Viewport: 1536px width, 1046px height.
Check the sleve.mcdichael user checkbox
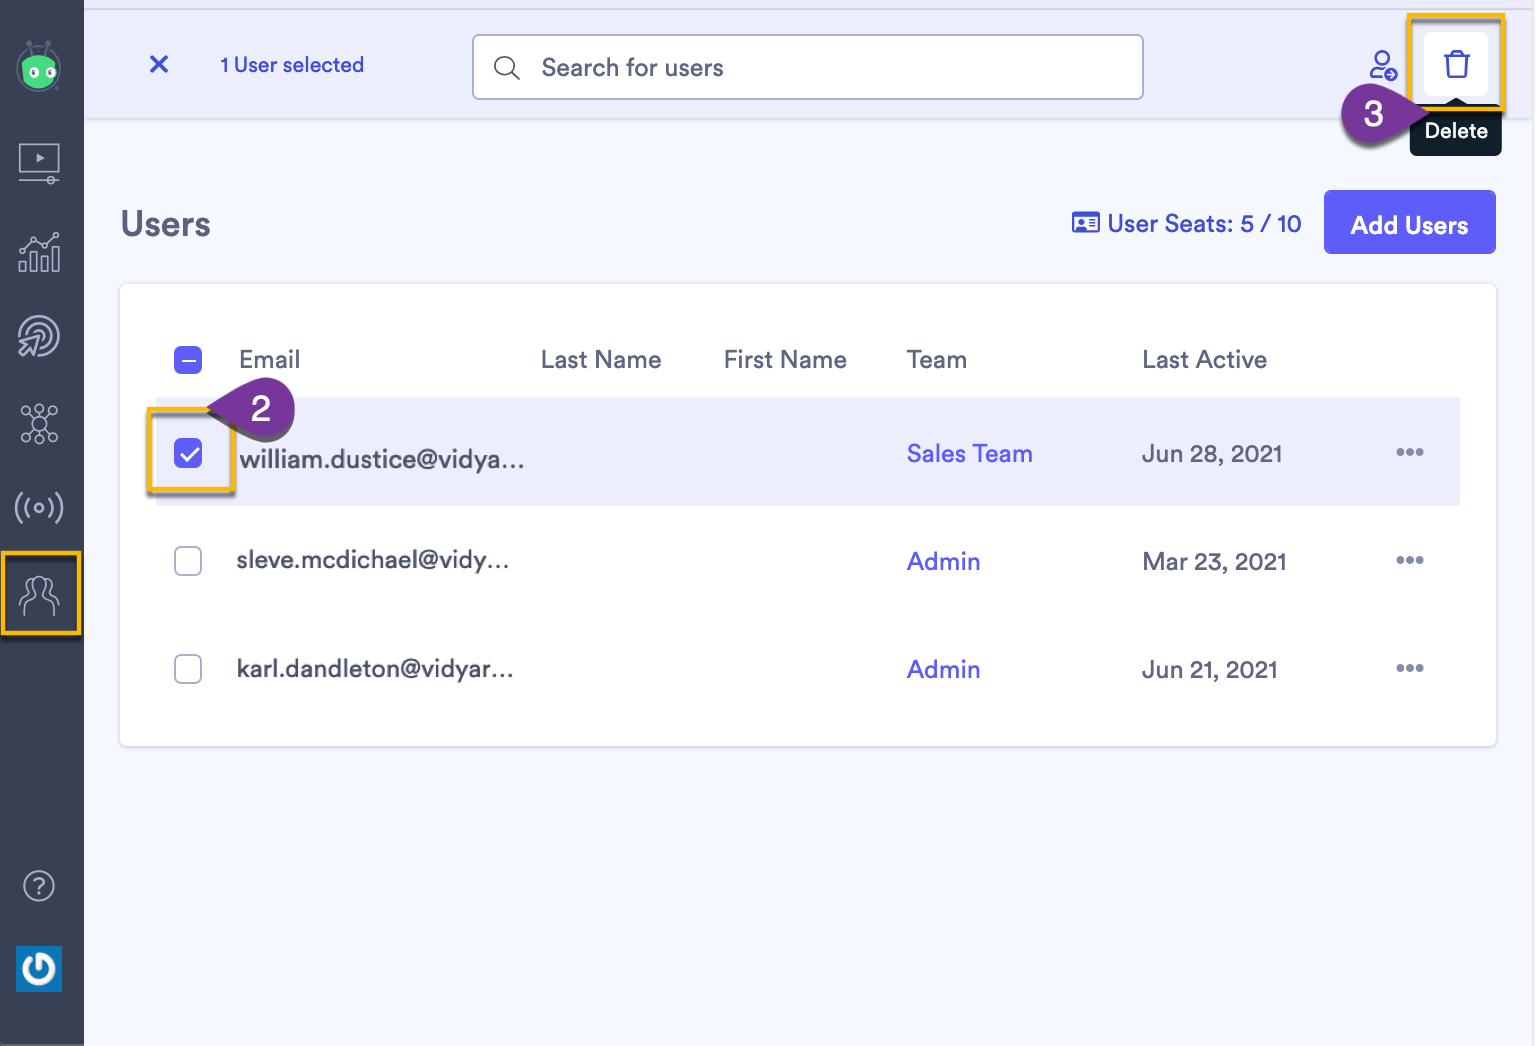pos(188,561)
